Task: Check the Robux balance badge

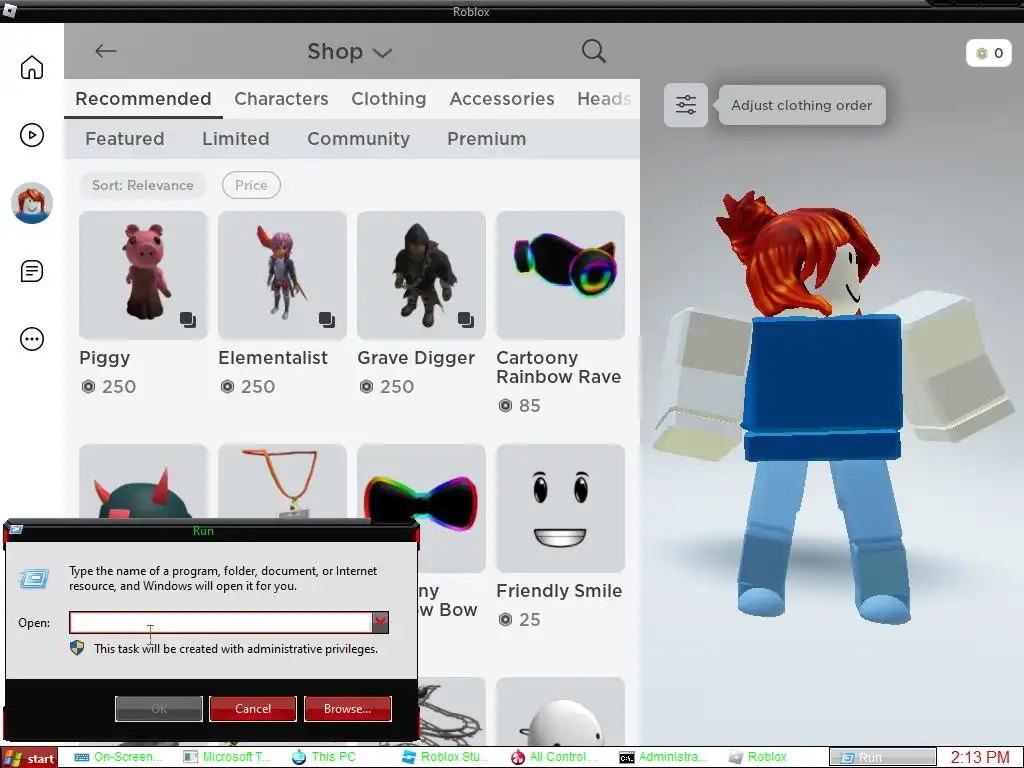Action: pos(989,54)
